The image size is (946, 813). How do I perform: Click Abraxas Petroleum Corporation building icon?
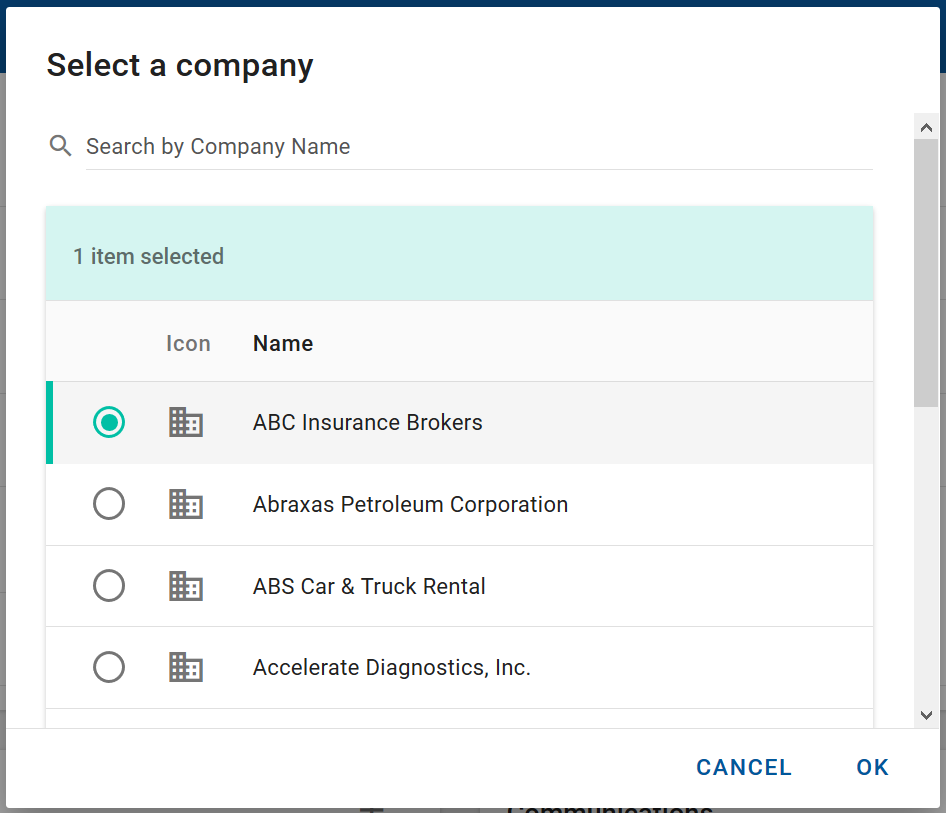(x=186, y=505)
